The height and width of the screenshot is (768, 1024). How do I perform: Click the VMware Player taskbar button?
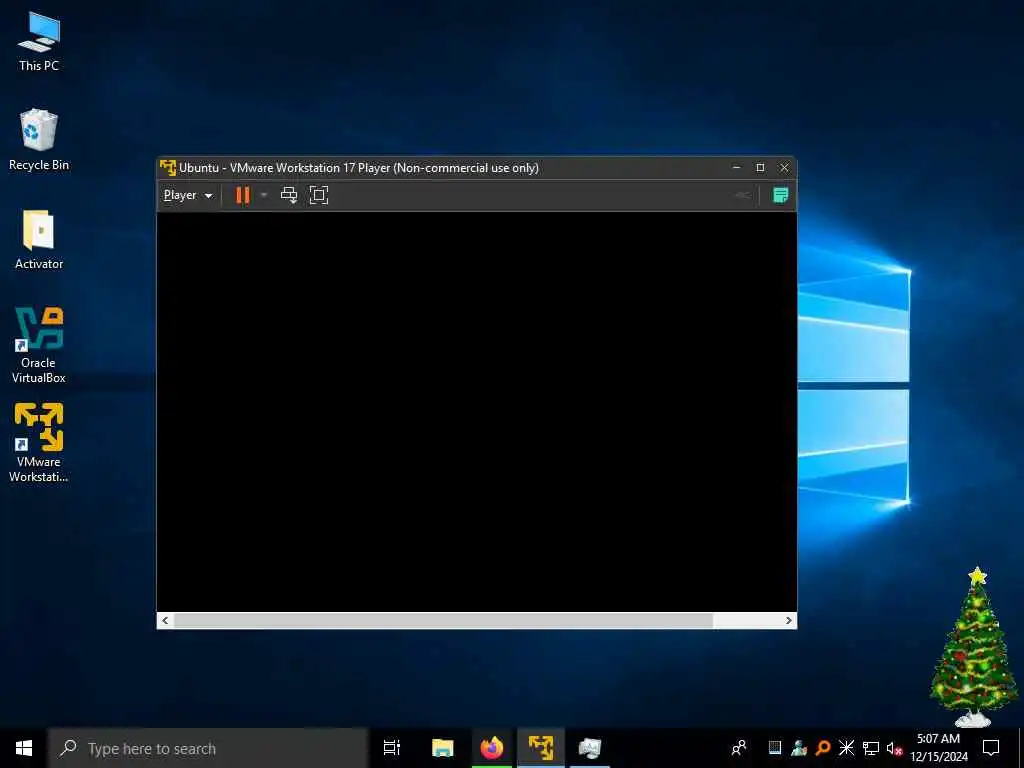coord(541,748)
